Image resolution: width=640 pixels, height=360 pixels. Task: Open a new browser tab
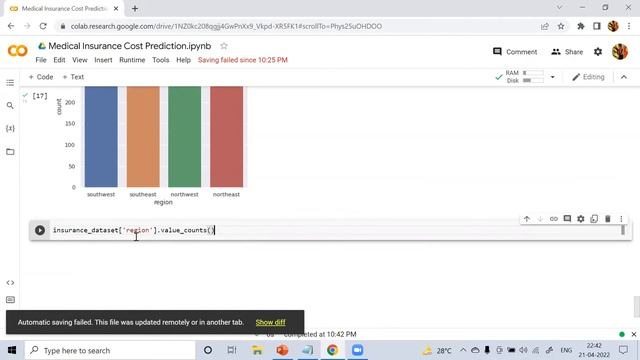[135, 8]
